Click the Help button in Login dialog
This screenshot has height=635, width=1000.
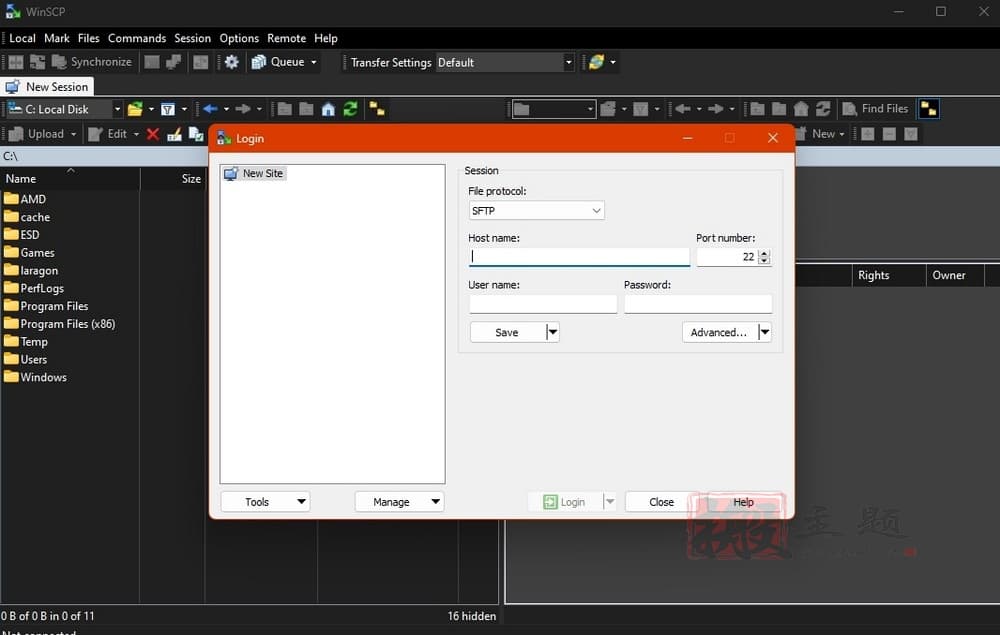pyautogui.click(x=743, y=502)
